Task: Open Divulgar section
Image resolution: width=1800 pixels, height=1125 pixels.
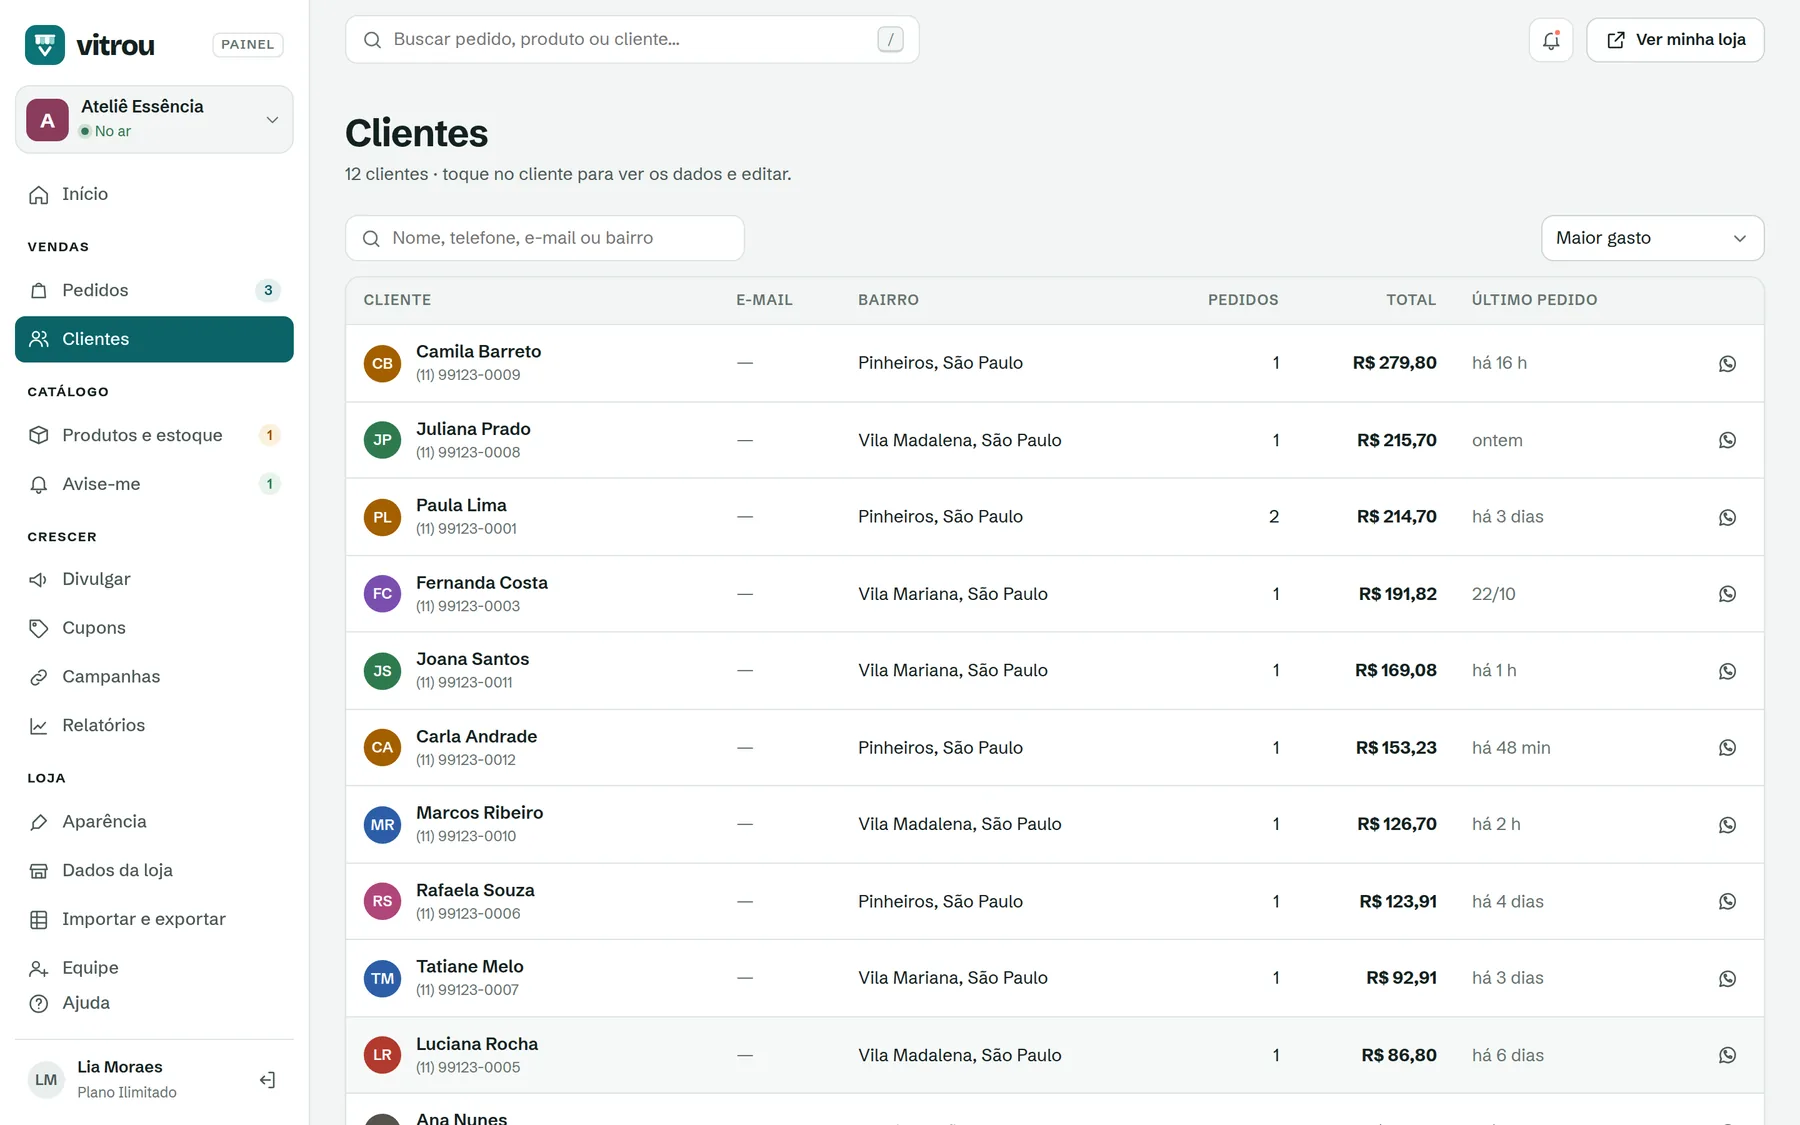Action: click(154, 579)
